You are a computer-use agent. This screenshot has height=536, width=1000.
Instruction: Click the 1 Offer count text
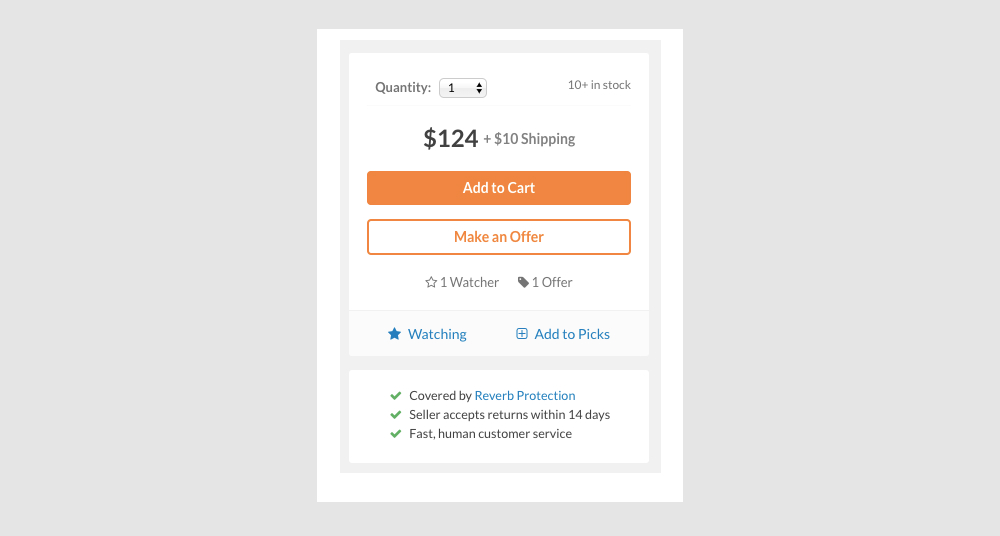click(x=552, y=283)
